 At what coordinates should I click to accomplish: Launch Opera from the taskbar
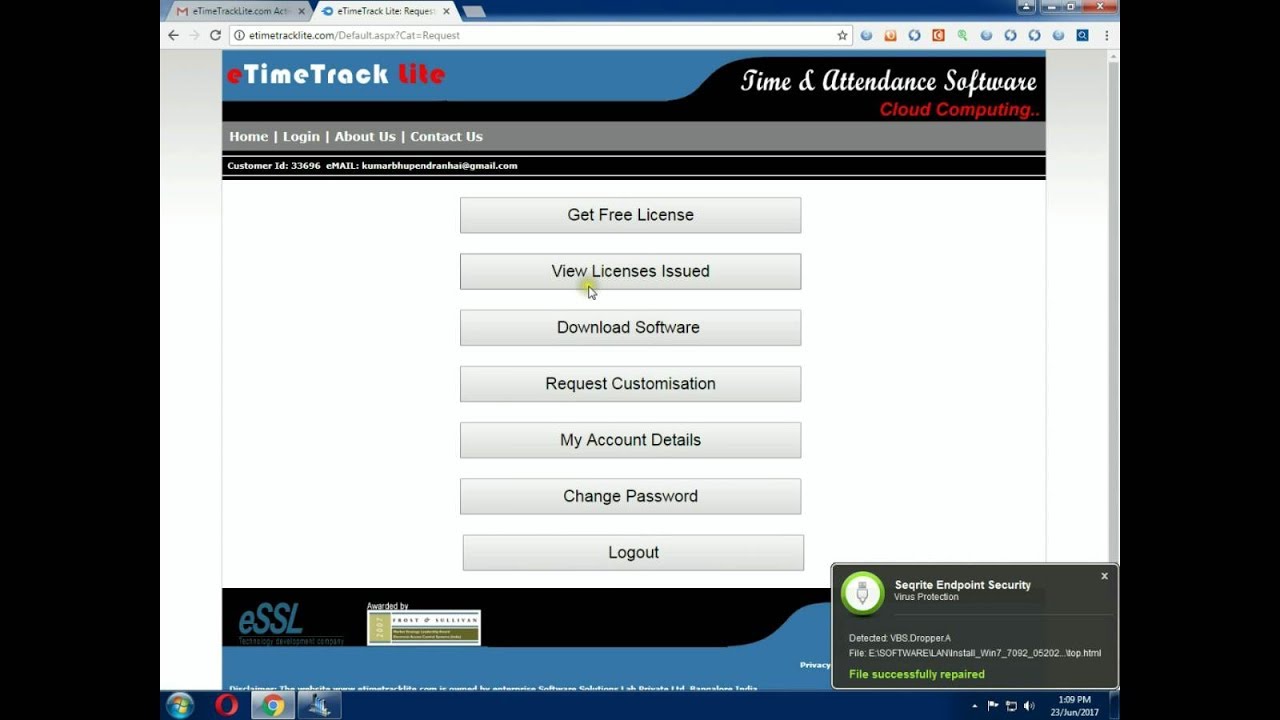pyautogui.click(x=226, y=706)
